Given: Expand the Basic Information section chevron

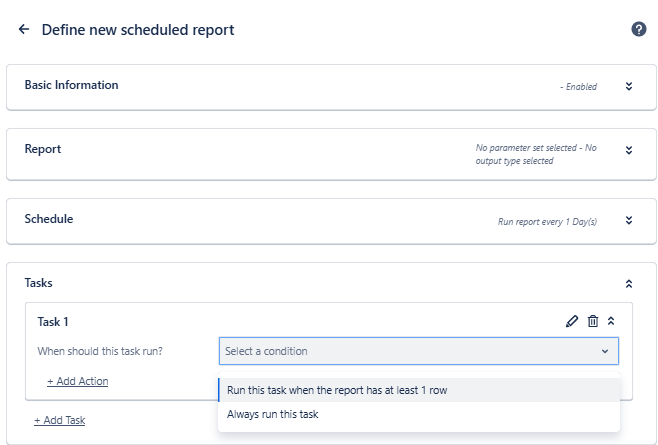Looking at the screenshot, I should [629, 86].
